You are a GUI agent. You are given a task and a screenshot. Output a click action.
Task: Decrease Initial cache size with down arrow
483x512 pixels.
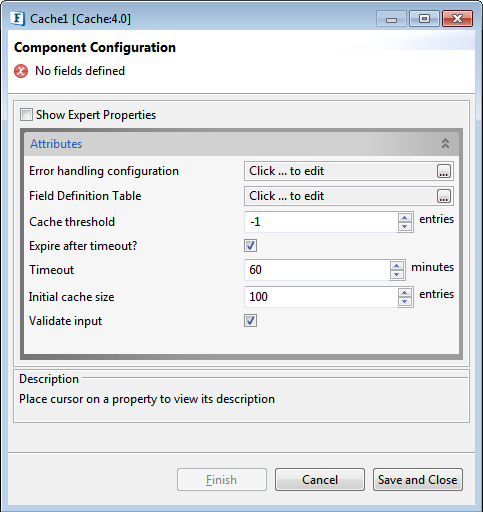(405, 301)
